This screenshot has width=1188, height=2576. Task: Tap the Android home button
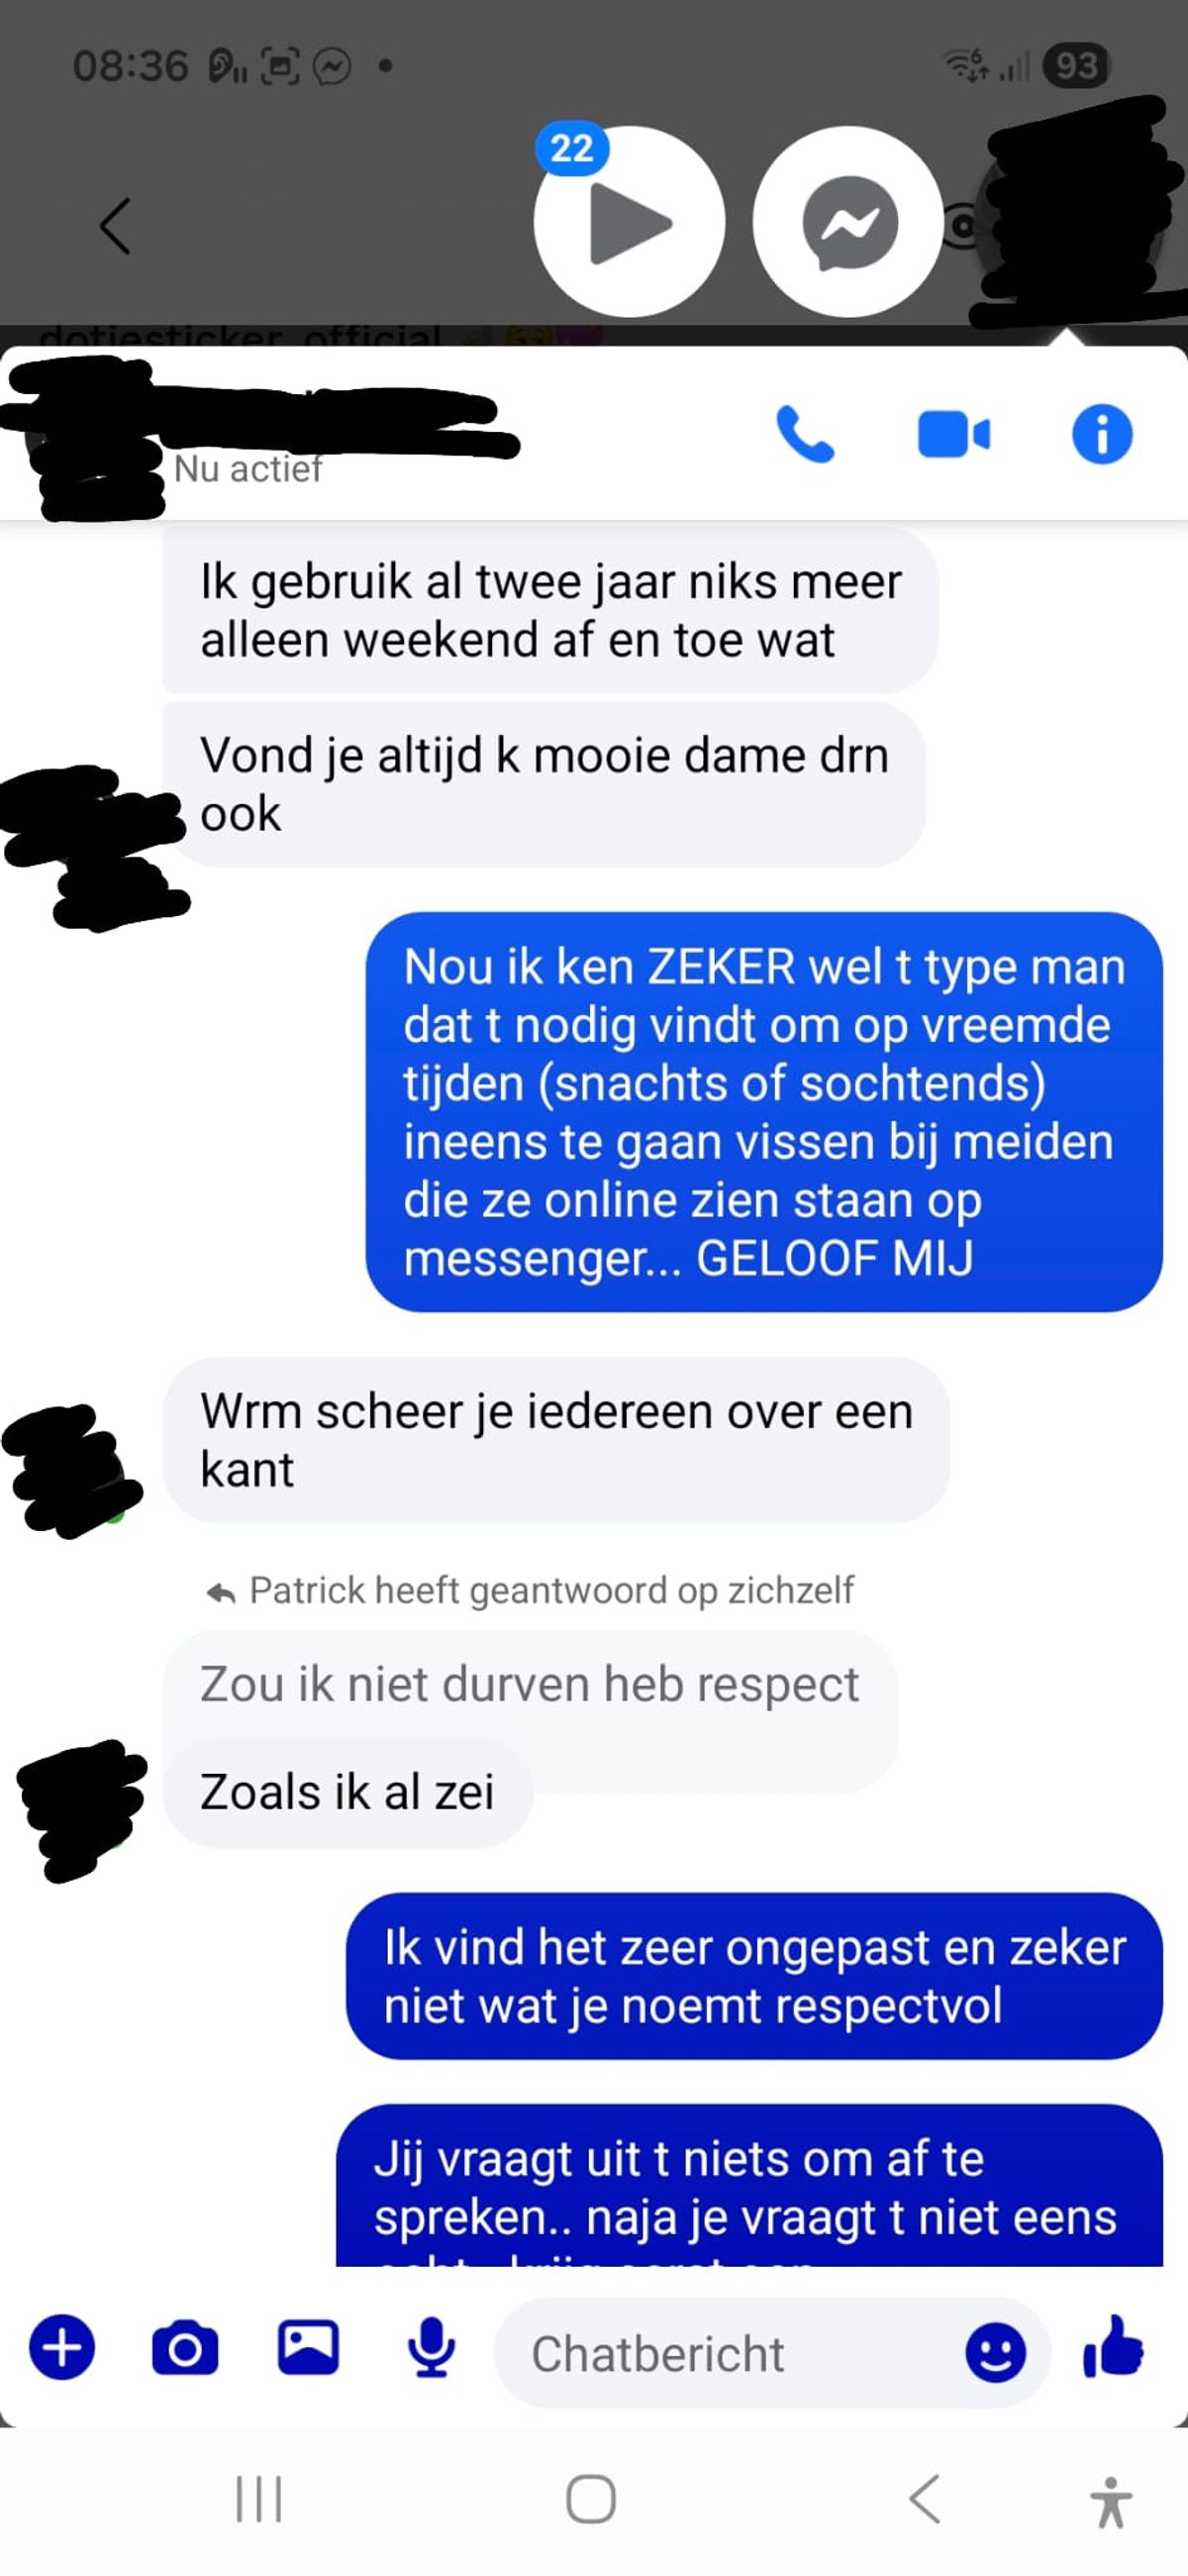click(x=591, y=2499)
